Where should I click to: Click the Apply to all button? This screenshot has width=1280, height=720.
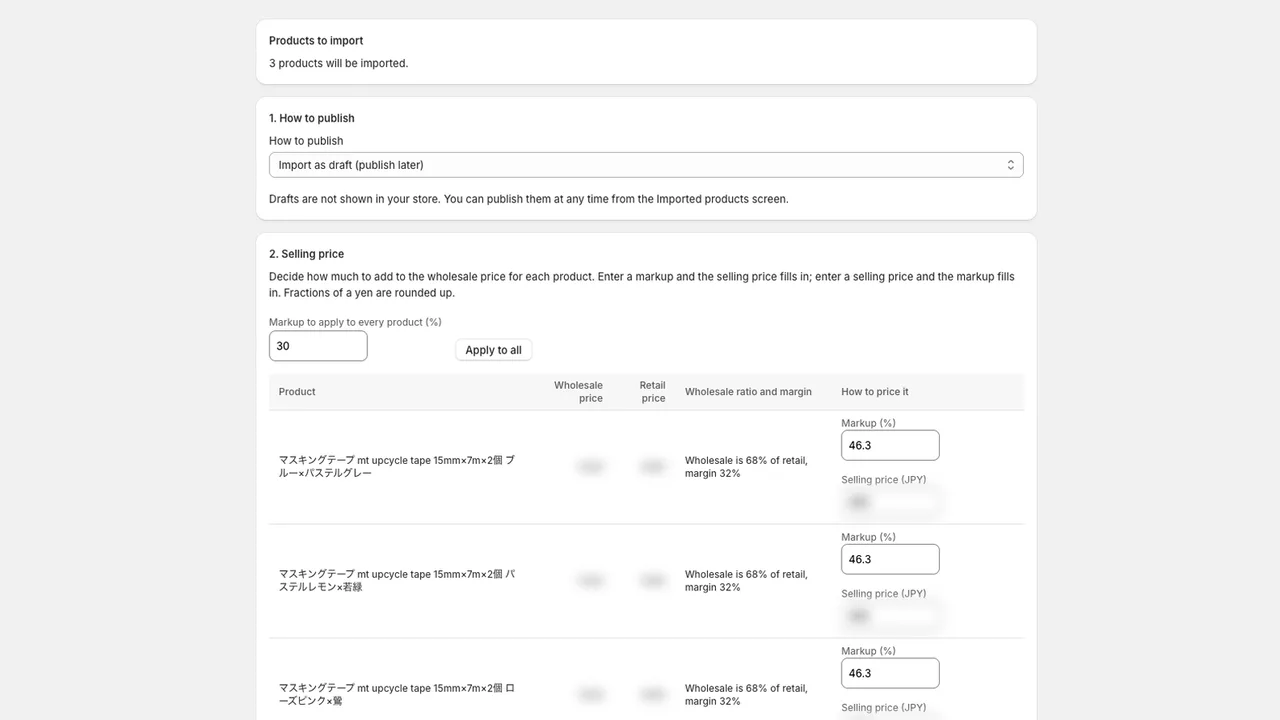click(x=493, y=350)
